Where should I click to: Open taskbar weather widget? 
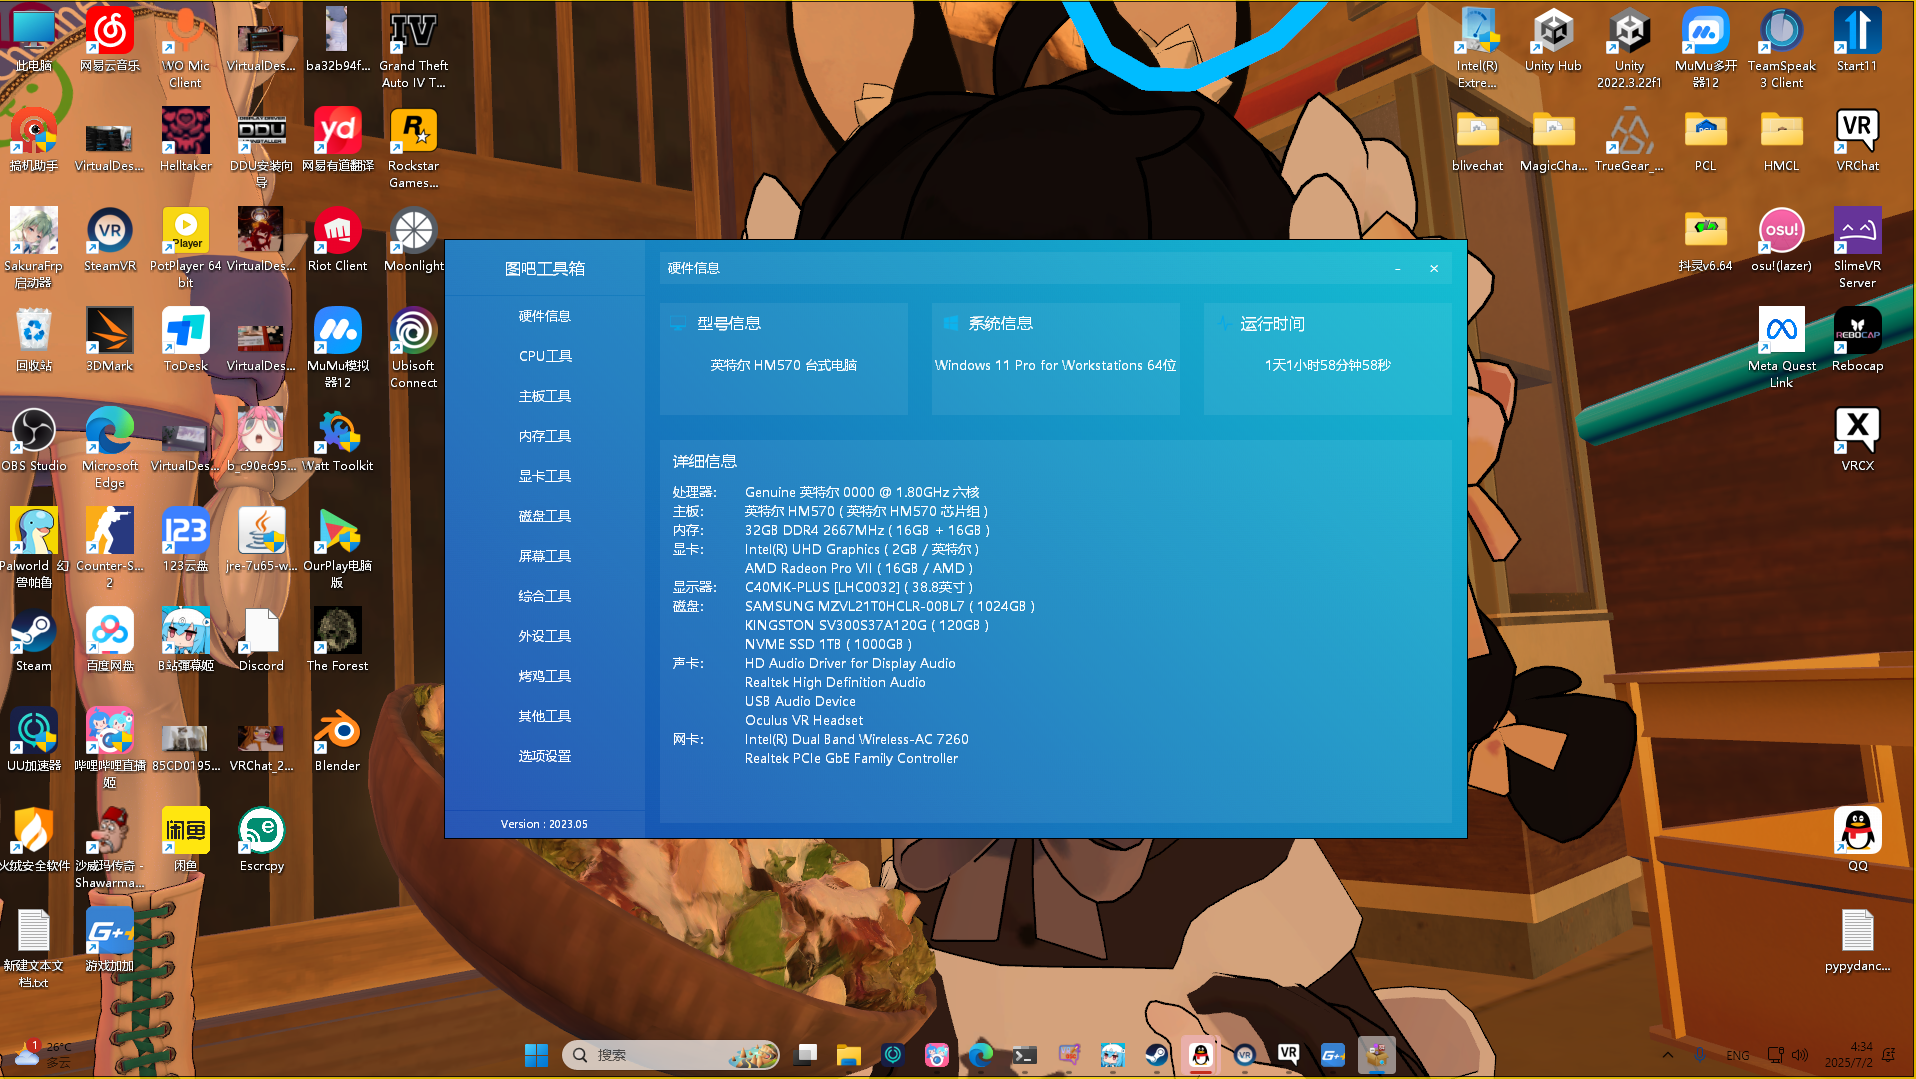coord(42,1055)
